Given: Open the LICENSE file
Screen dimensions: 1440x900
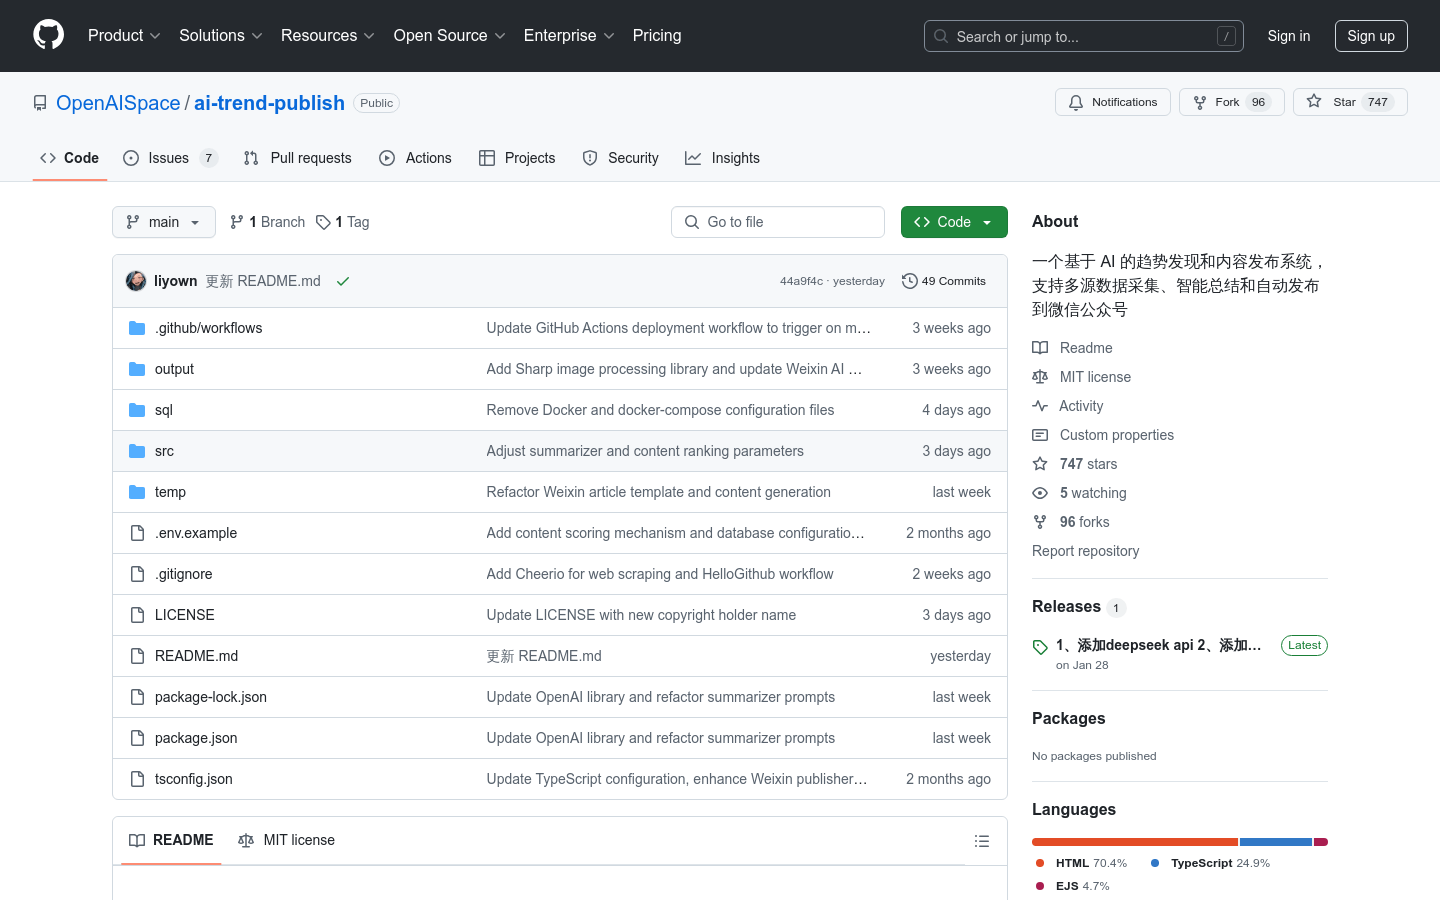Looking at the screenshot, I should [x=184, y=615].
